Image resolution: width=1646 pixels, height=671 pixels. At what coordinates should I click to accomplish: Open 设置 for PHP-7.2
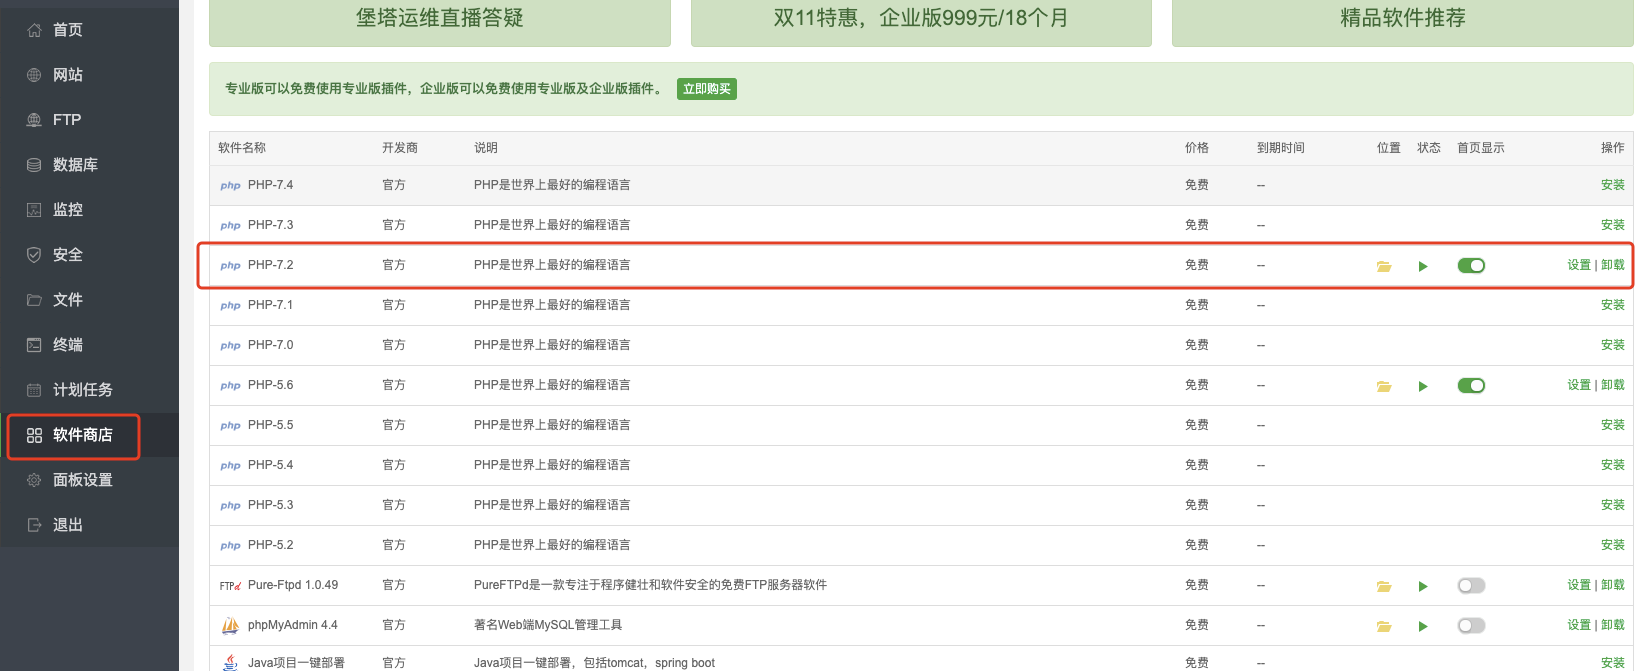tap(1579, 265)
